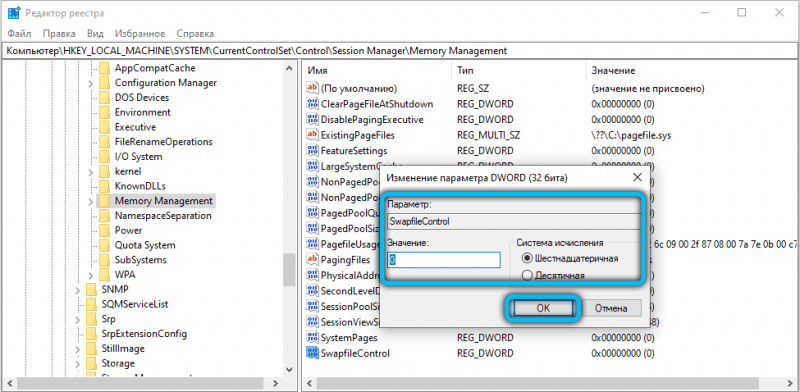Screen dimensions: 800x392
Task: Expand the kernel key
Action: point(90,172)
